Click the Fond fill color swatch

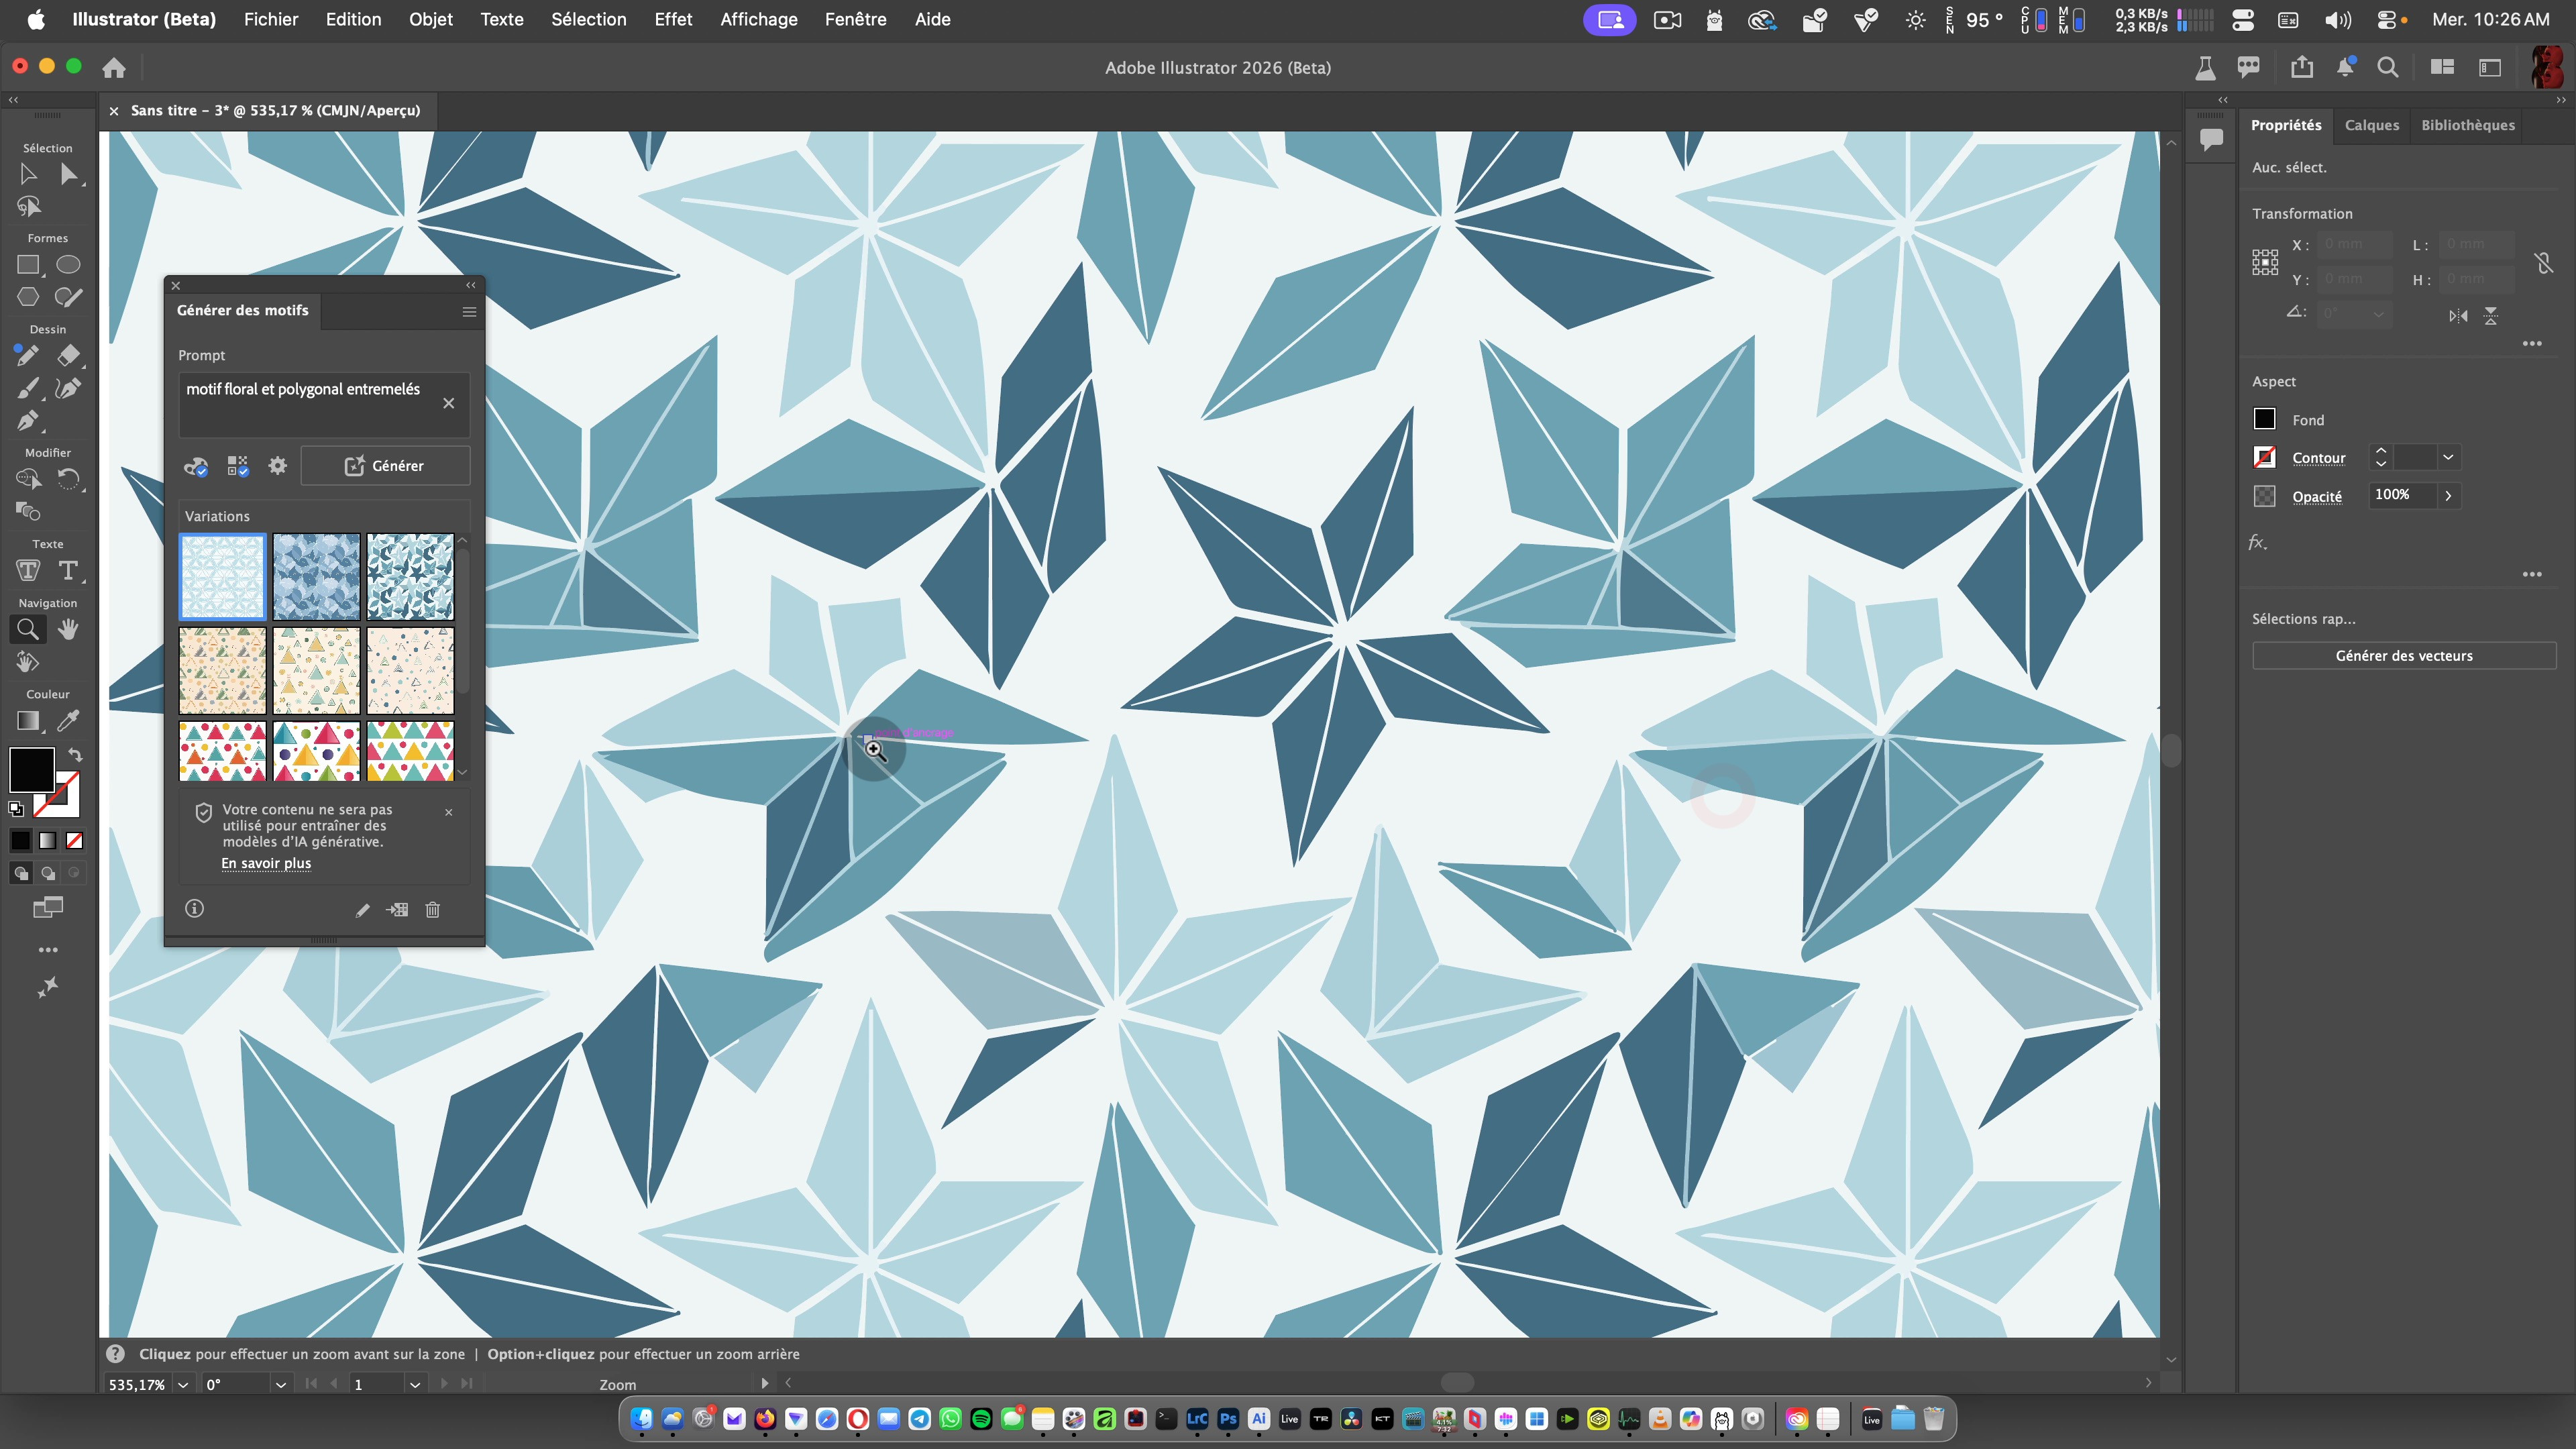[2265, 420]
